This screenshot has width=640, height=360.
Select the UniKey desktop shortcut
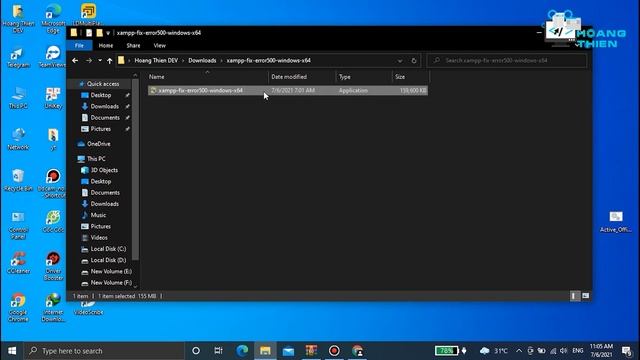click(x=53, y=98)
